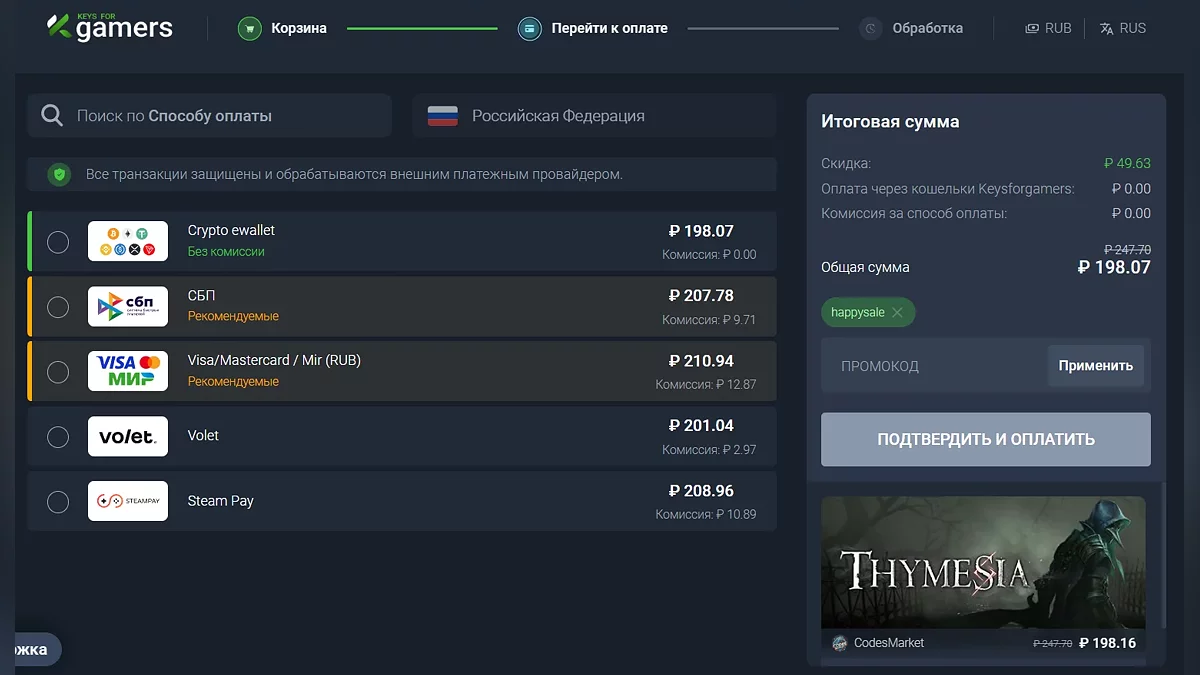Open the Российская Федерация country dropdown
This screenshot has width=1200, height=675.
point(594,116)
